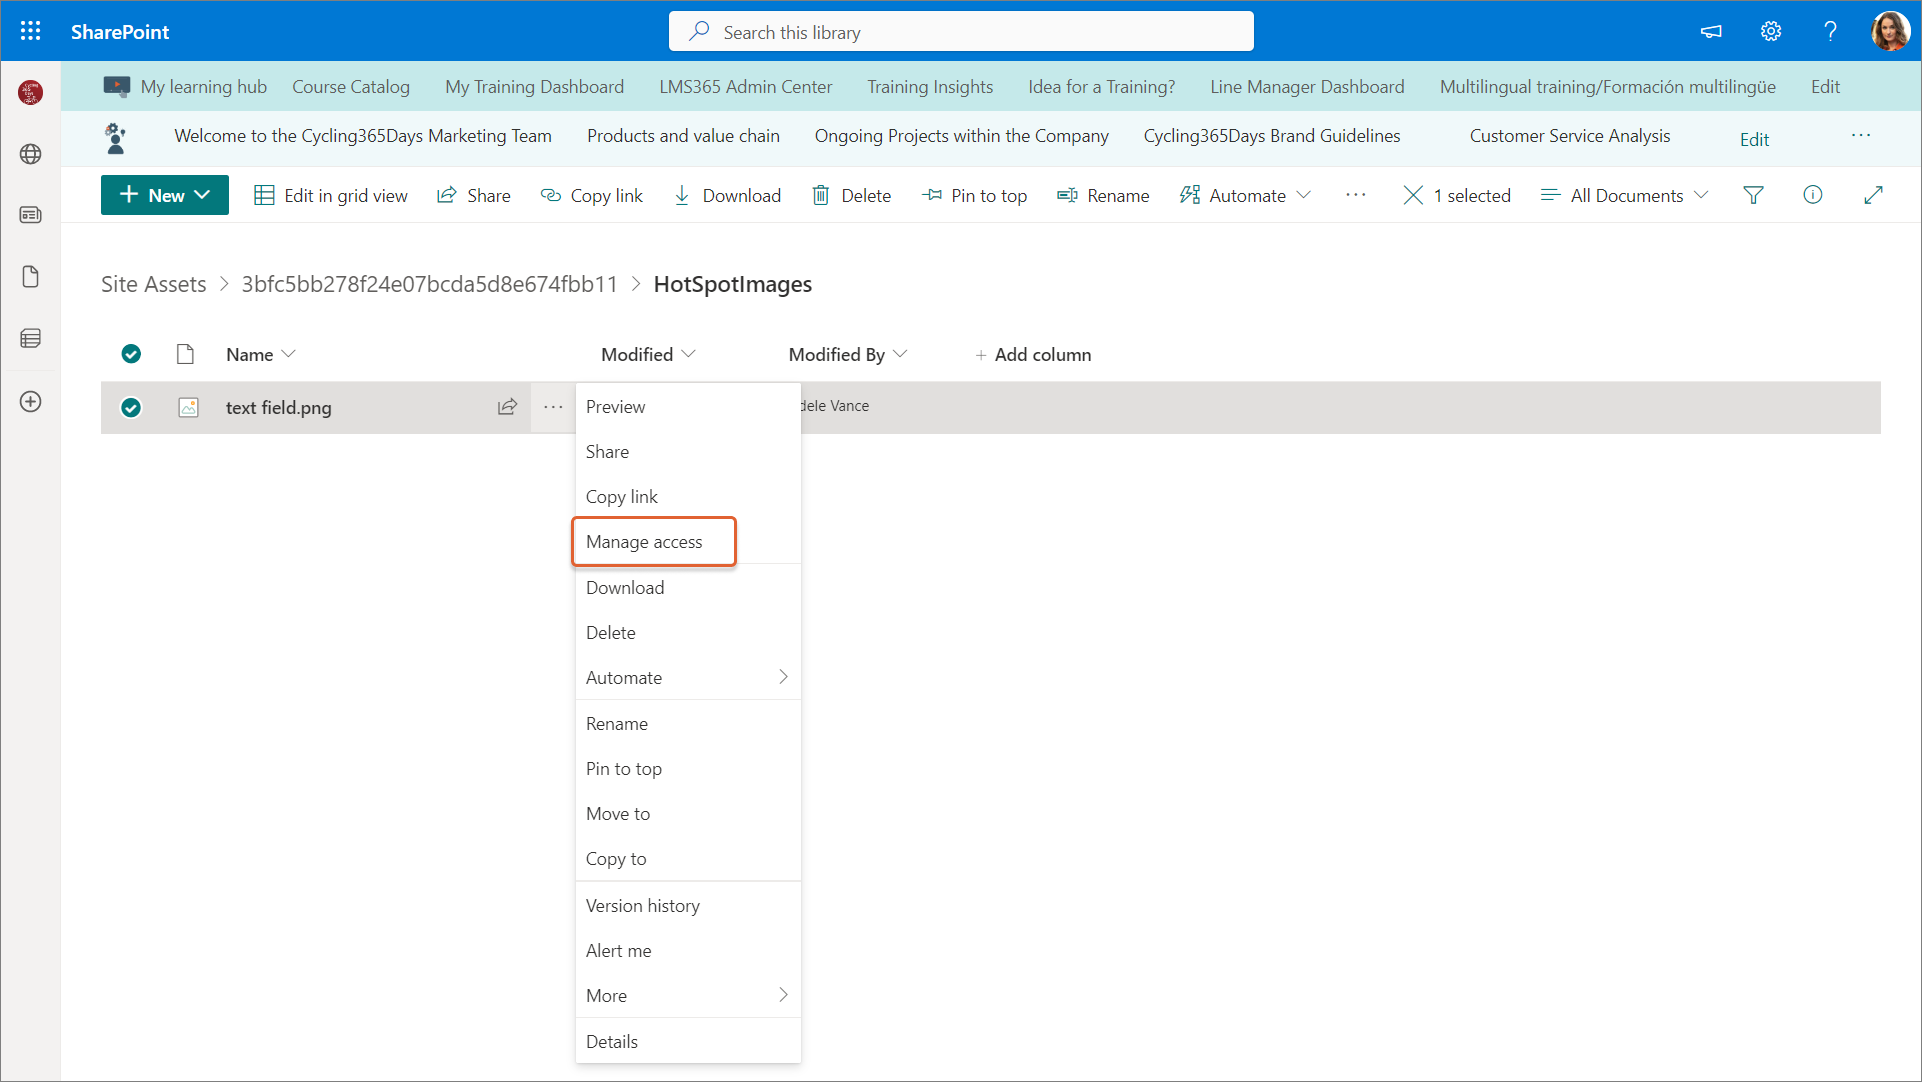
Task: Click the red site logo in left rail
Action: pyautogui.click(x=31, y=93)
